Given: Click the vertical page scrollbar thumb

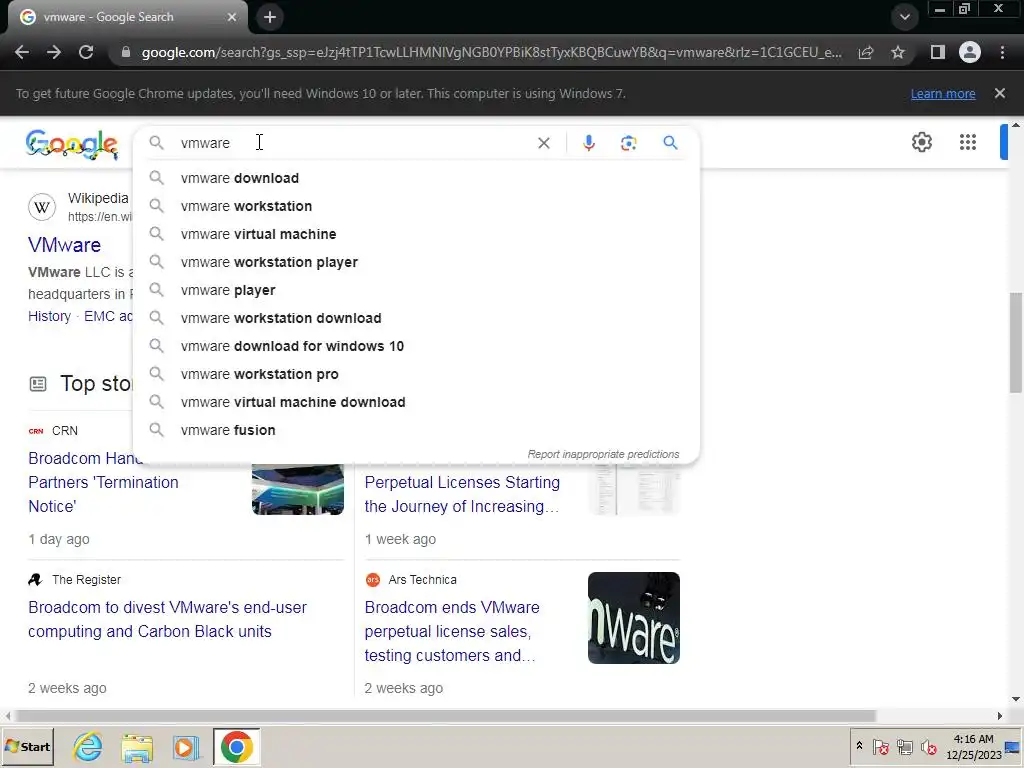Looking at the screenshot, I should pos(1016,342).
